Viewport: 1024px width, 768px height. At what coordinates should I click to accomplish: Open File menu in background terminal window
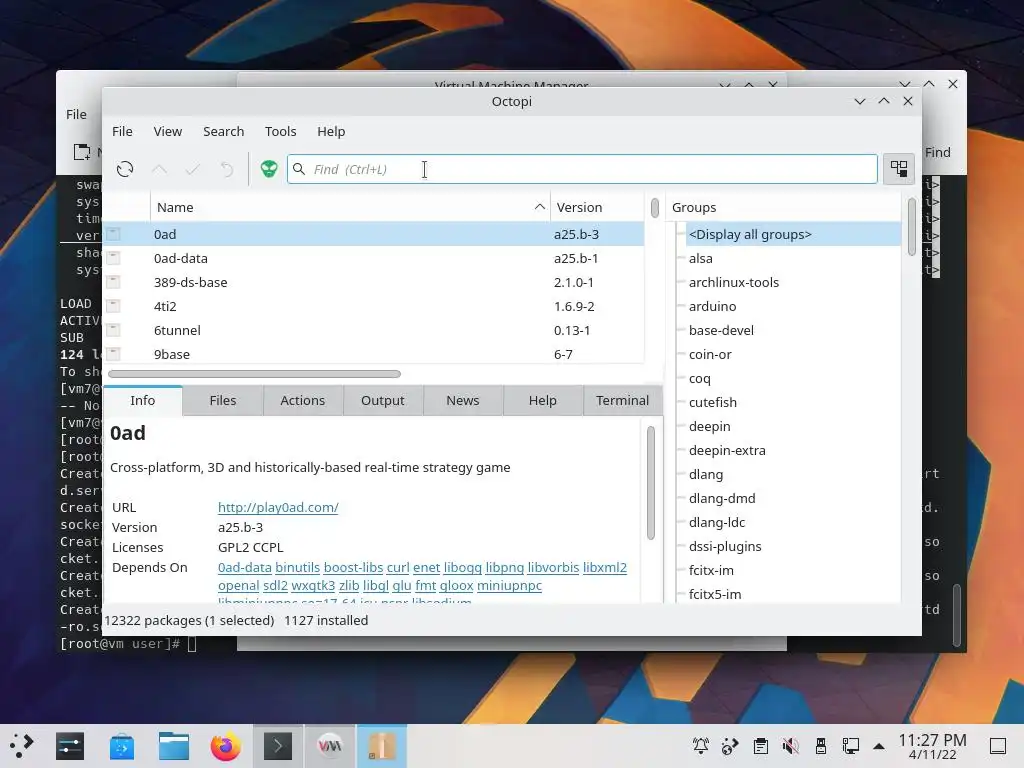pos(76,114)
